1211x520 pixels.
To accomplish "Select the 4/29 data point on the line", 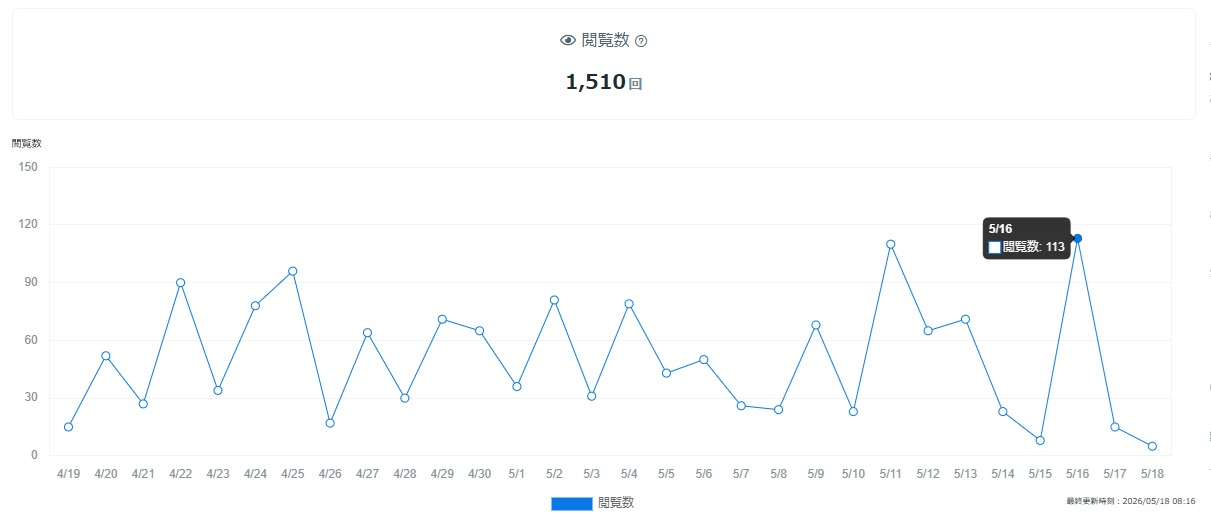I will (442, 319).
